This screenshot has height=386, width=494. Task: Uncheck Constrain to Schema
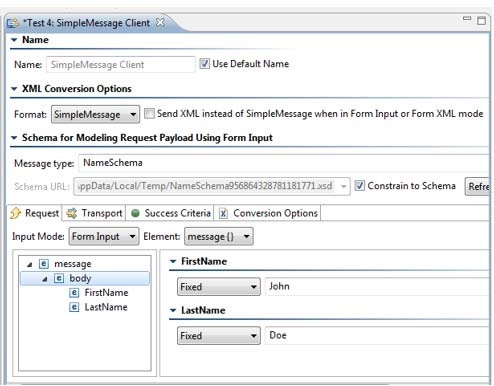click(359, 186)
